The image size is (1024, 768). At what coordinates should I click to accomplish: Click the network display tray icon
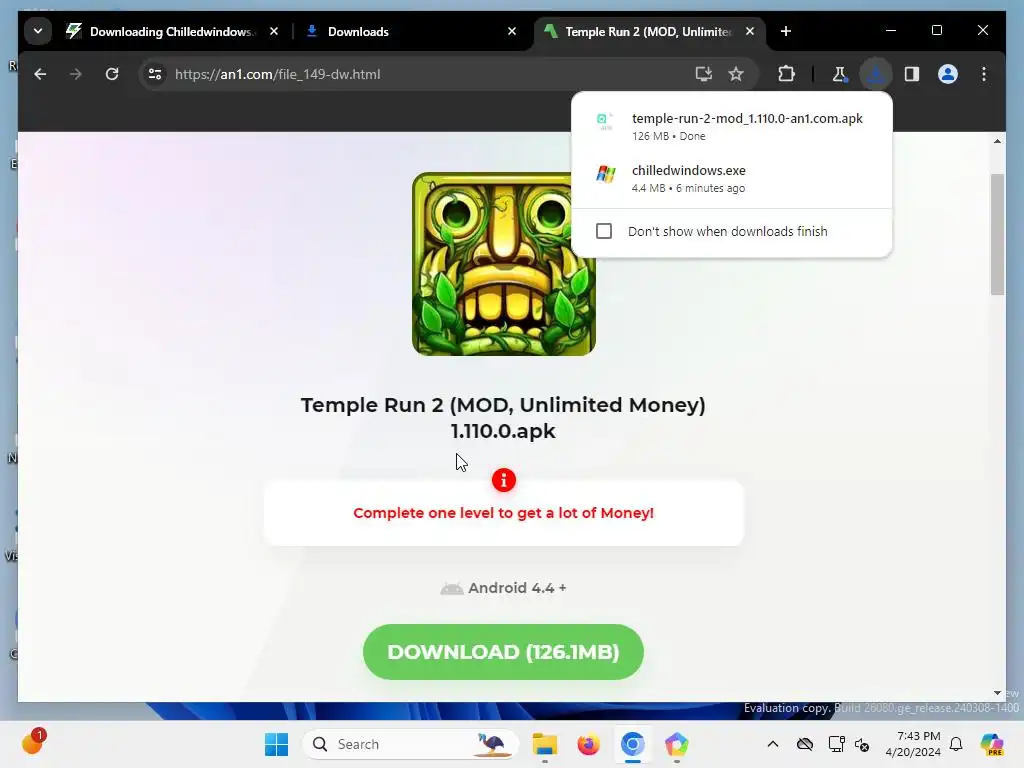click(x=836, y=744)
